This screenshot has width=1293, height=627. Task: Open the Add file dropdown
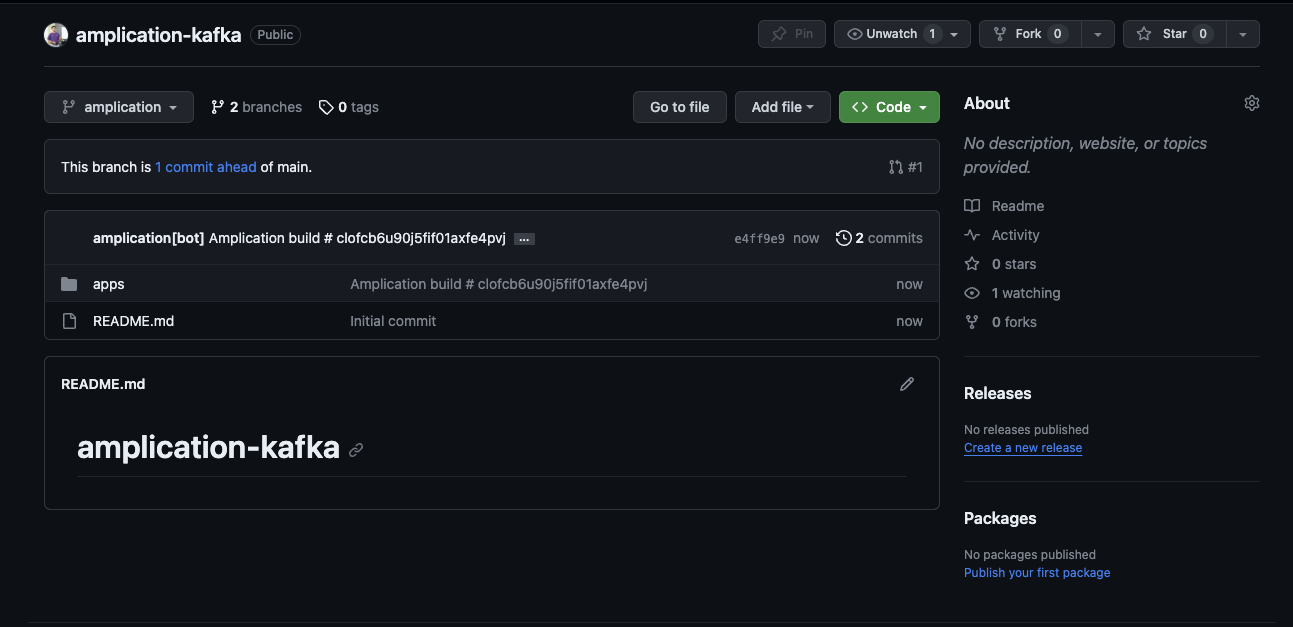click(x=783, y=107)
